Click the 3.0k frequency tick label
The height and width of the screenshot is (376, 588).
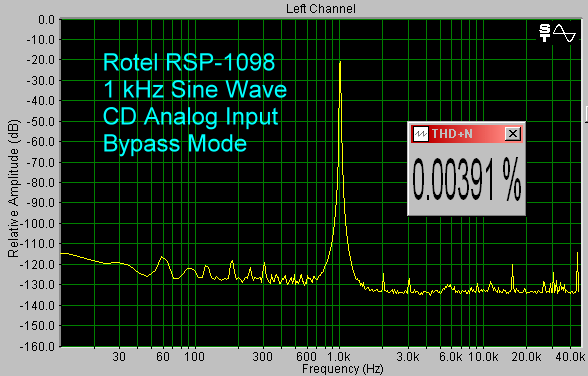[x=408, y=357]
